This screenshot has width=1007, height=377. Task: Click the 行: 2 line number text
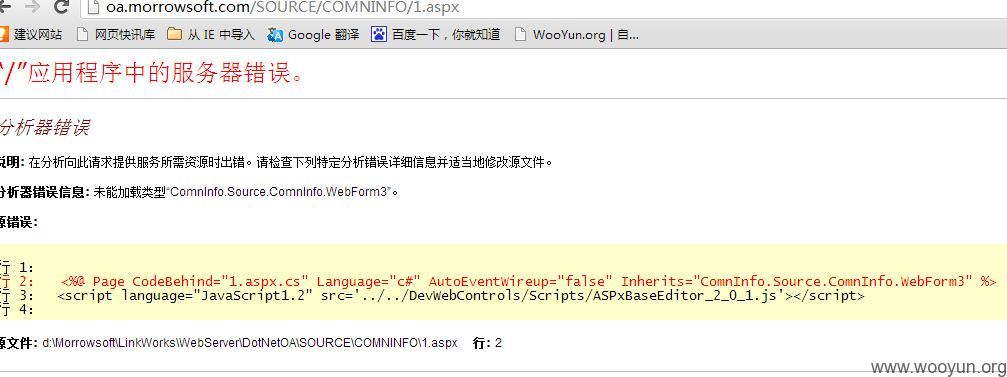pyautogui.click(x=487, y=343)
